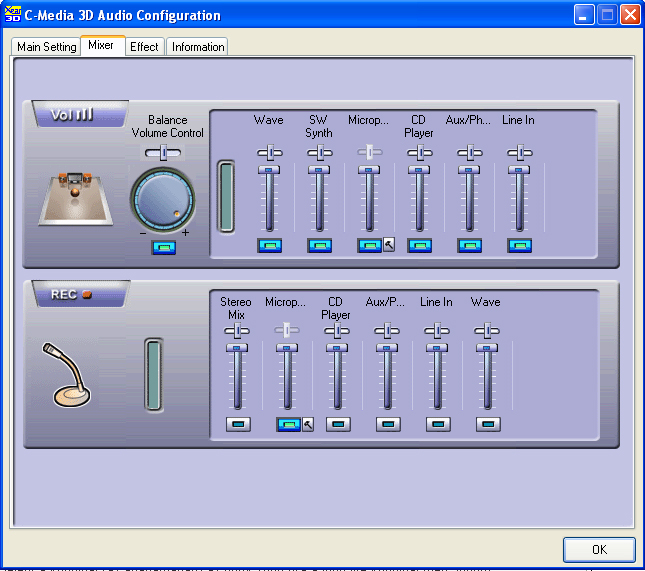
Task: Click the recording level meter bar
Action: point(154,375)
